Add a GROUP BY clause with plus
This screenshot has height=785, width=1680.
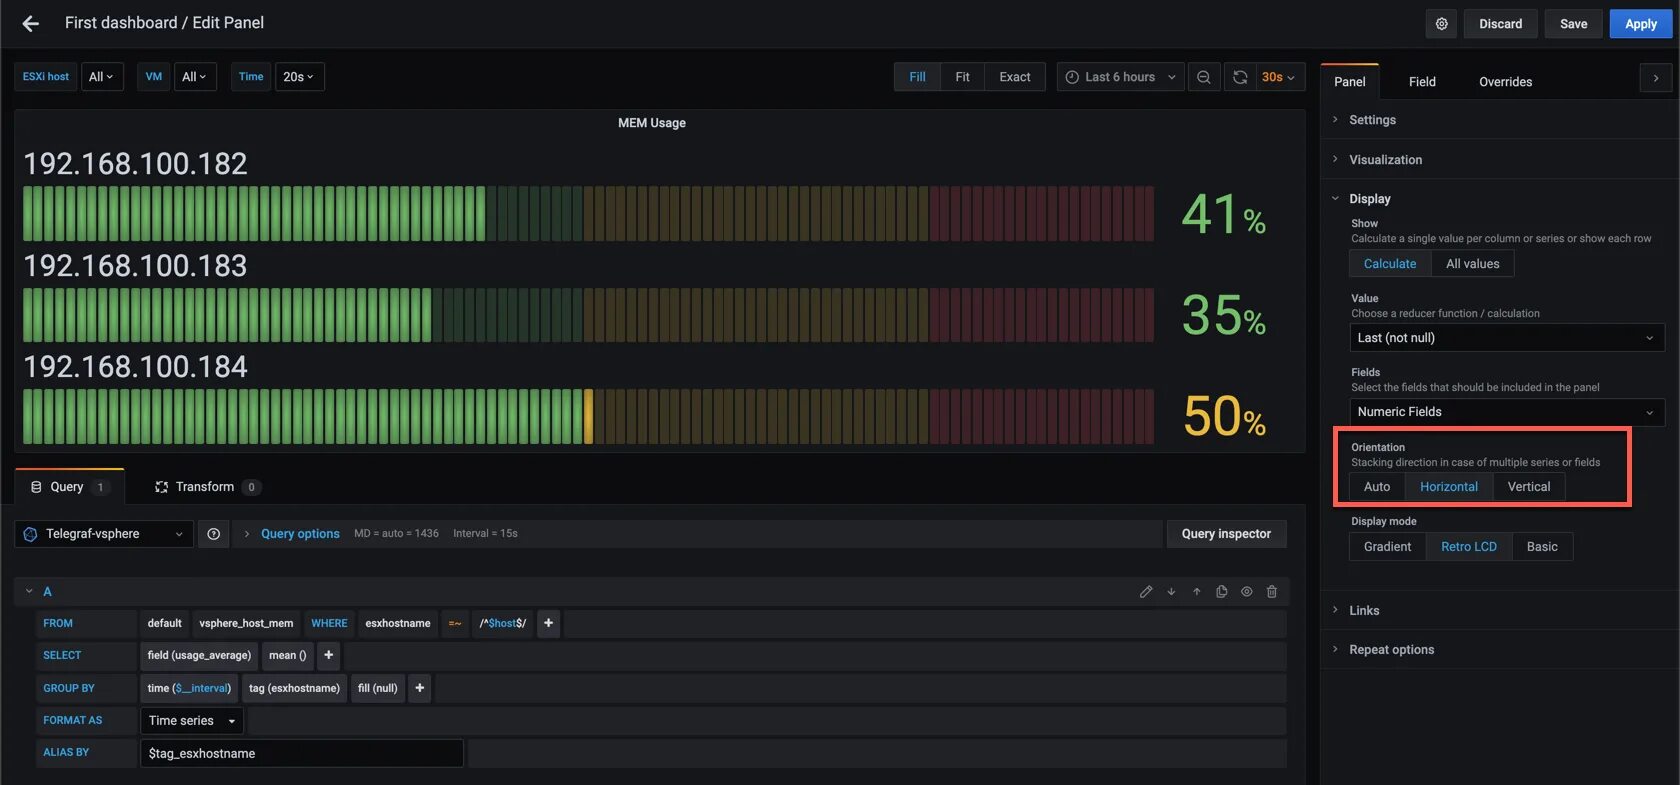pyautogui.click(x=420, y=688)
